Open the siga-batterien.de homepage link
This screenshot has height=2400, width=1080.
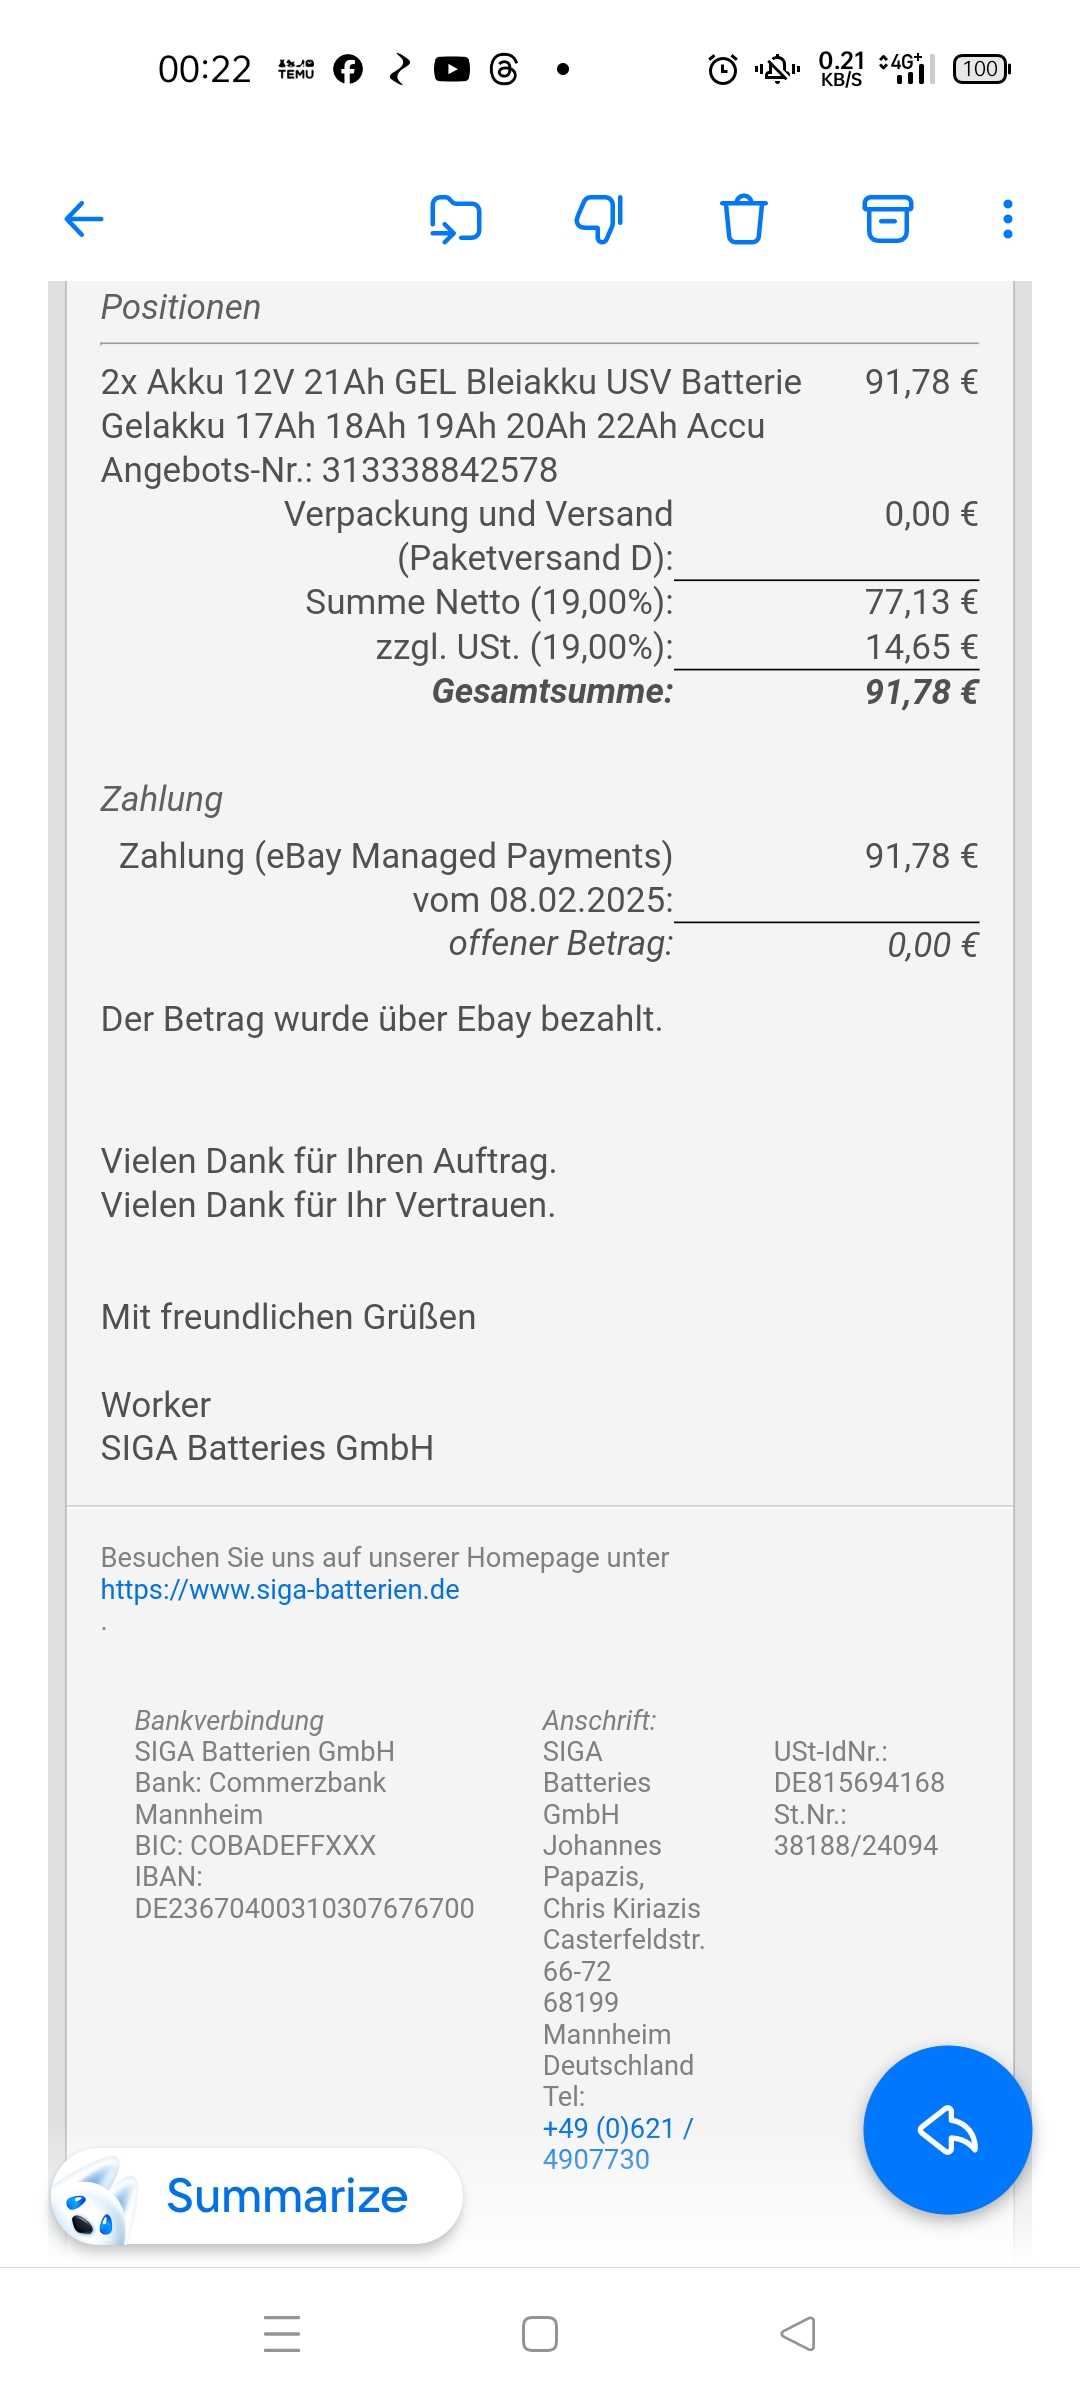click(x=280, y=1589)
